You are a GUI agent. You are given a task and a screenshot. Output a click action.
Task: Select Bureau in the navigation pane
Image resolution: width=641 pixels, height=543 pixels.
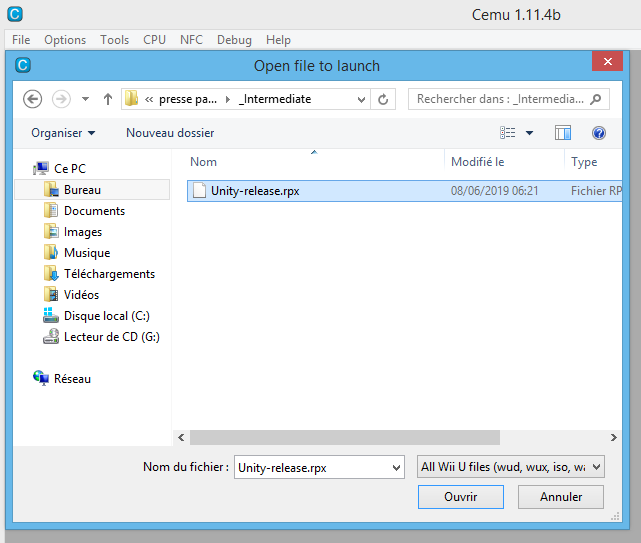point(92,190)
